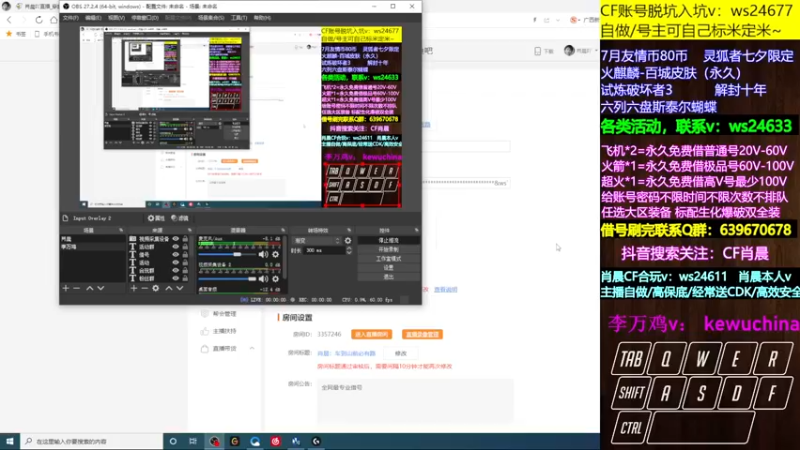800x450 pixels.
Task: Click first orange button beside room ID
Action: pyautogui.click(x=371, y=334)
